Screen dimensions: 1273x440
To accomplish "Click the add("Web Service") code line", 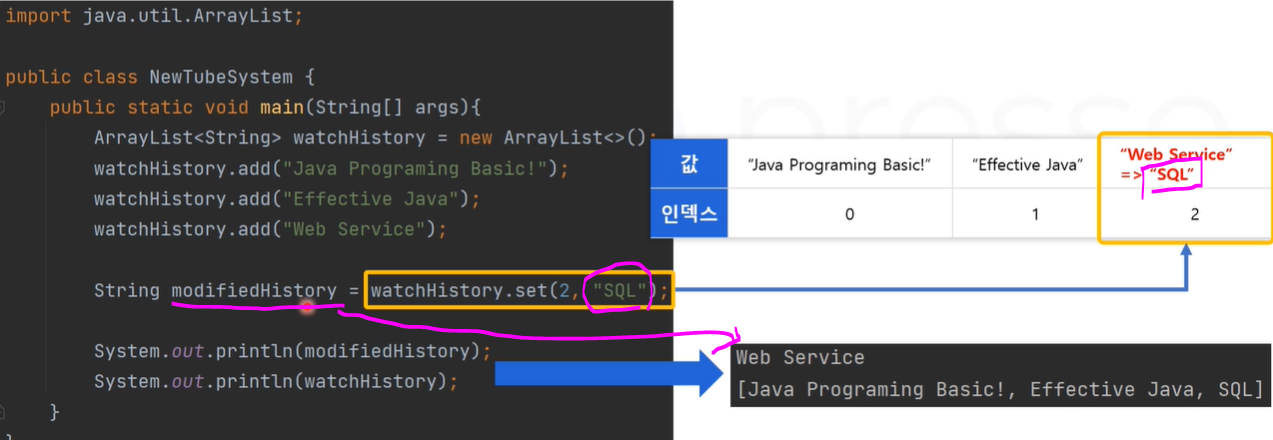I will pos(270,229).
